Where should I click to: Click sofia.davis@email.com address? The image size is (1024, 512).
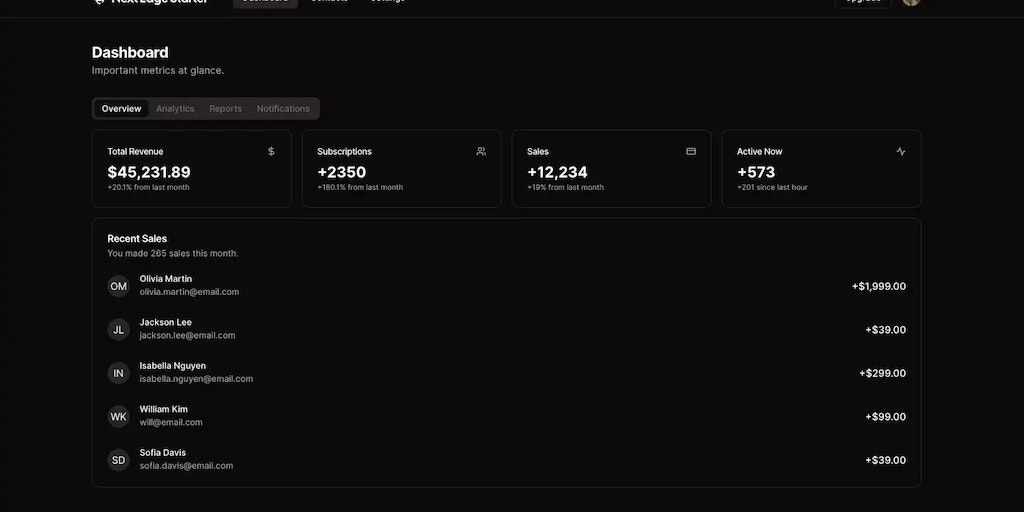click(186, 466)
